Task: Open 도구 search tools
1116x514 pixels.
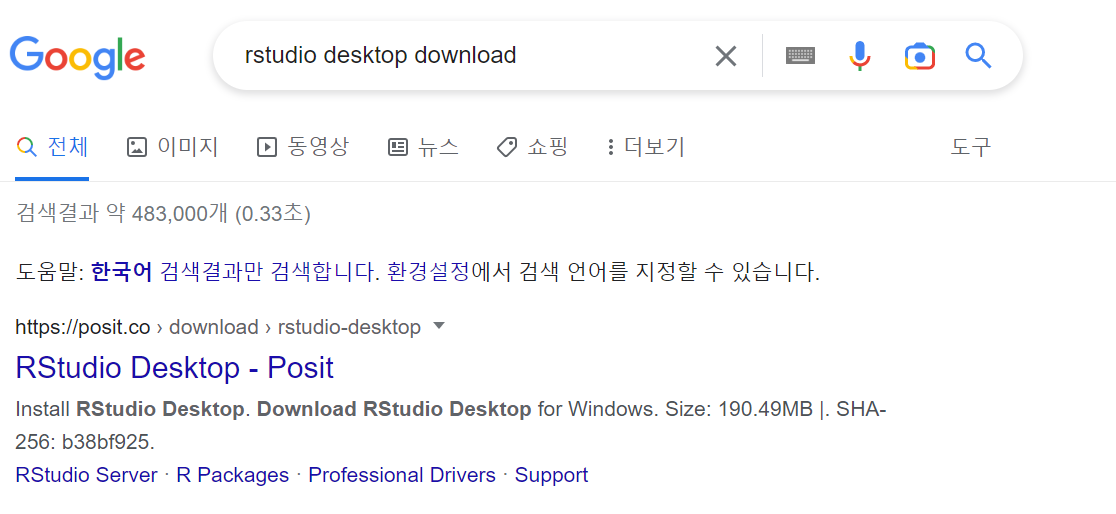Action: pyautogui.click(x=970, y=147)
